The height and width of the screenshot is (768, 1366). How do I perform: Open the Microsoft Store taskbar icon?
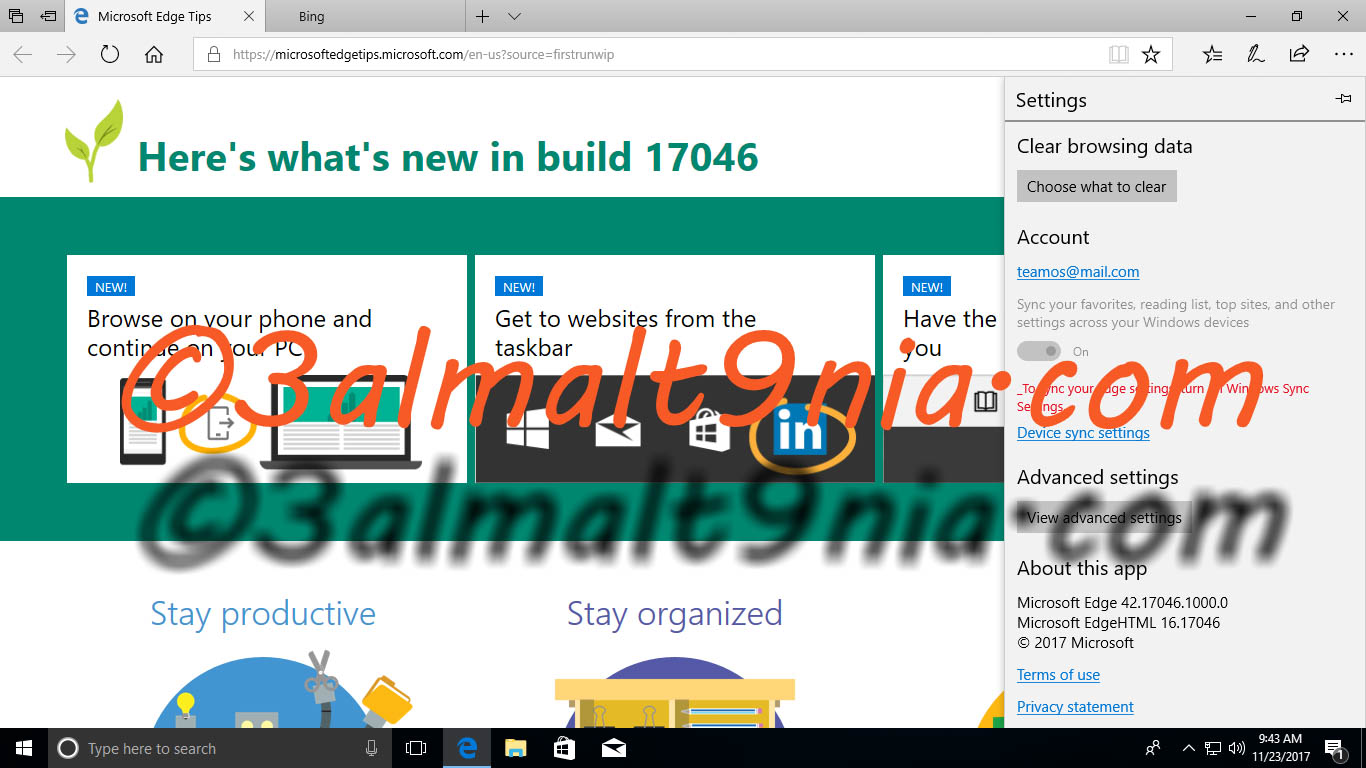point(564,748)
